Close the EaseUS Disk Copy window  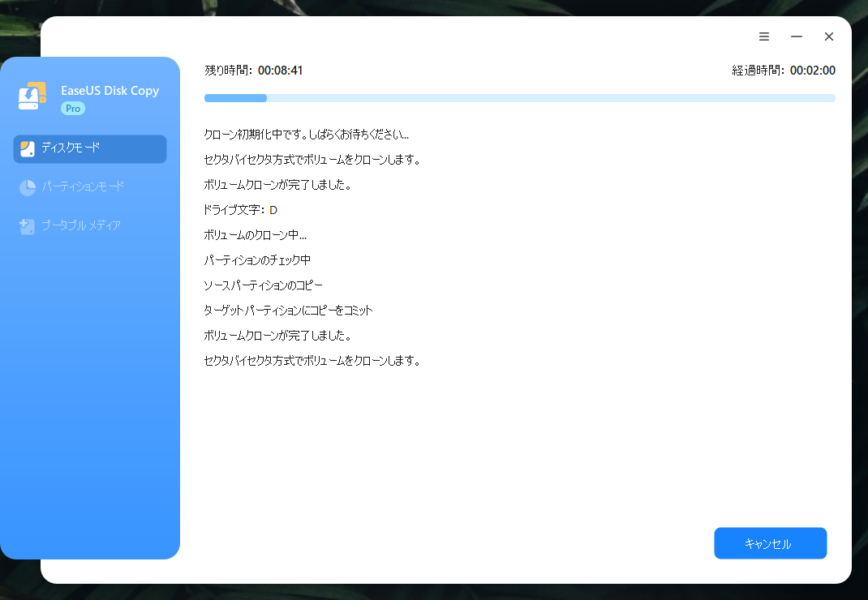tap(829, 36)
